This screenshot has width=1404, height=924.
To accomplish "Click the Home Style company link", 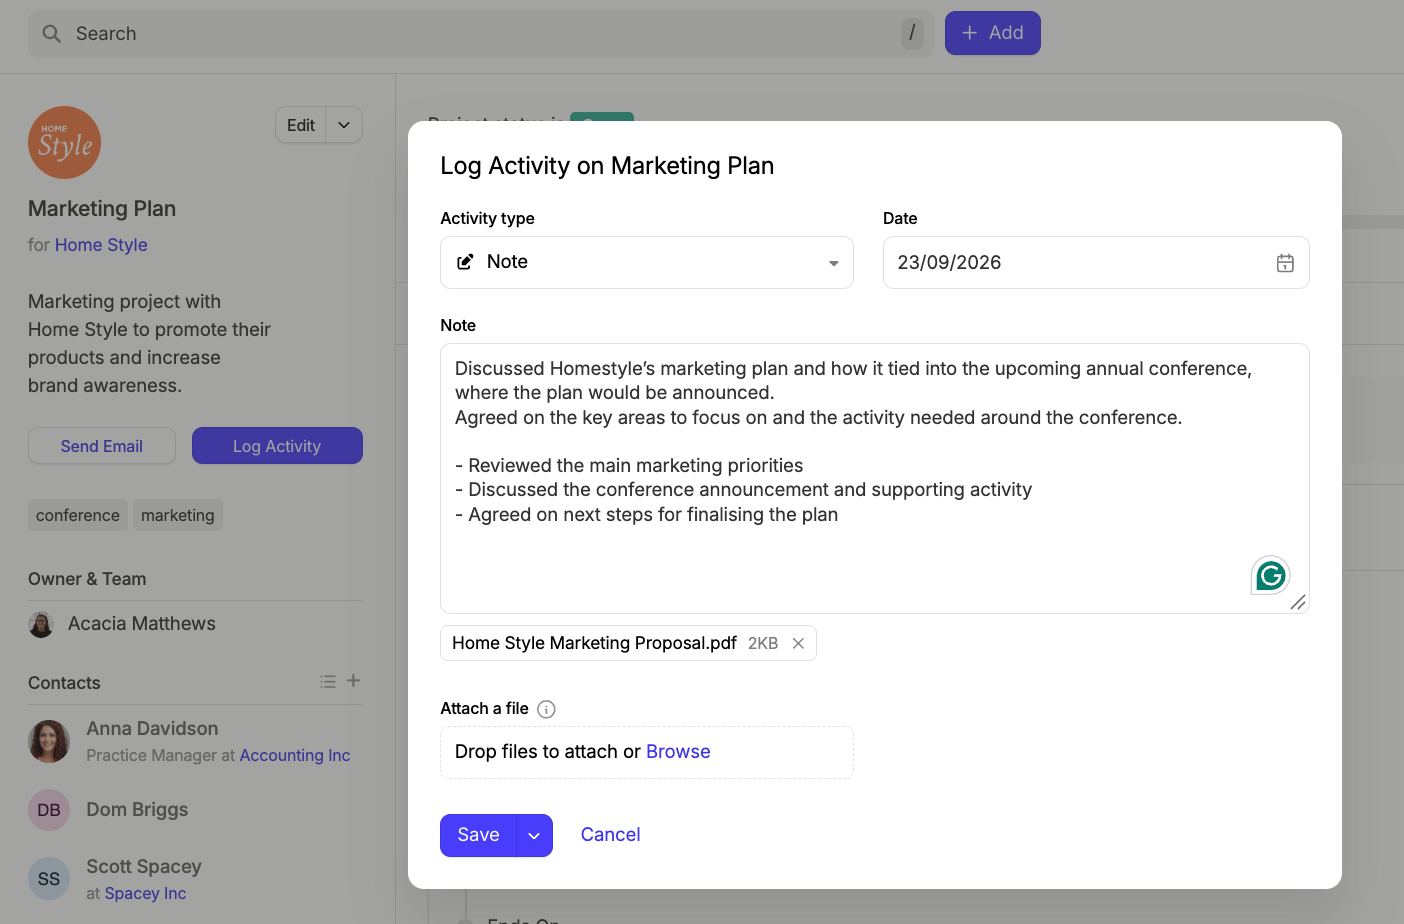I will 101,245.
